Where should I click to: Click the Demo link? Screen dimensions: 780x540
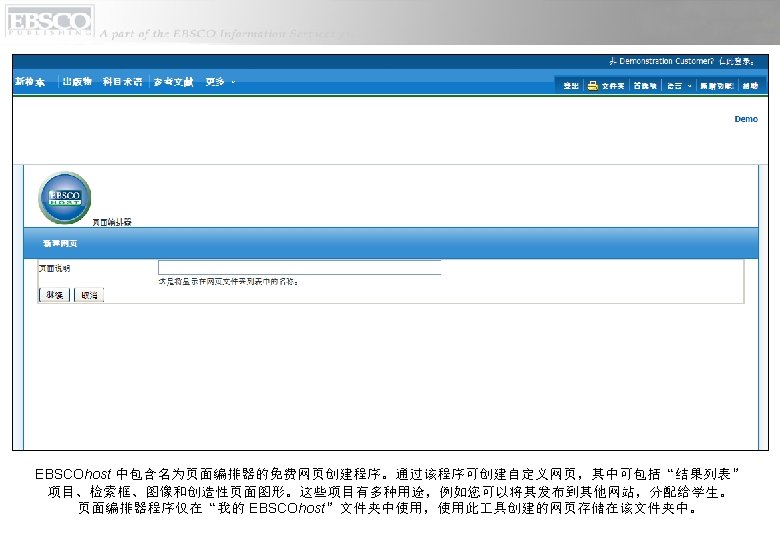click(746, 119)
